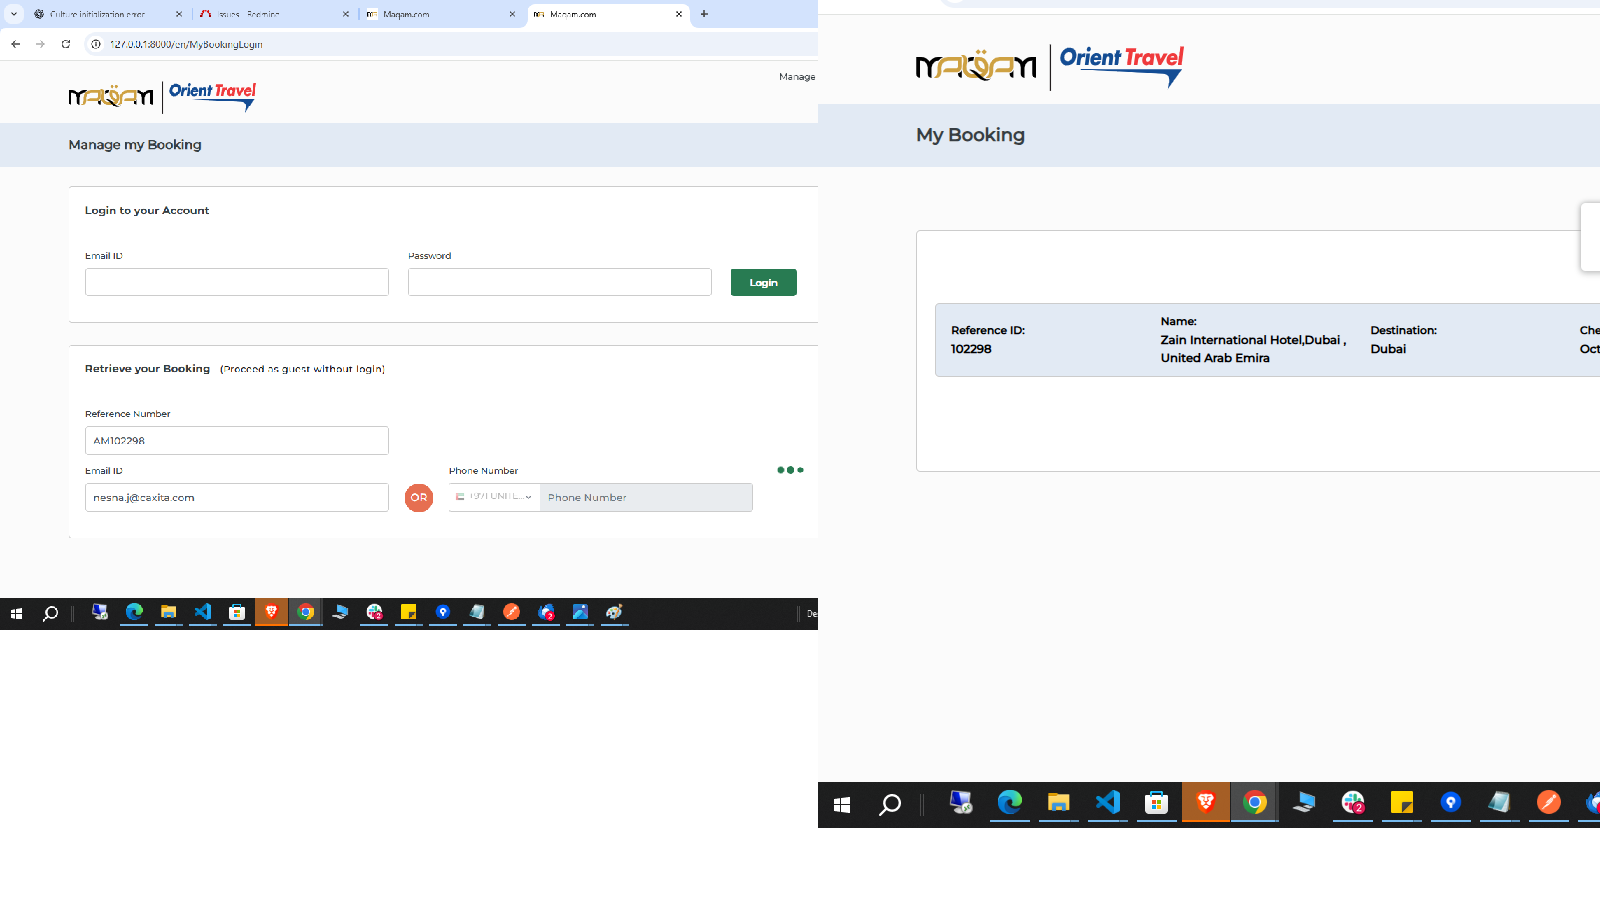Focus the Reference Number field containing AM102298
Screen dimensions: 1600x900
236,441
